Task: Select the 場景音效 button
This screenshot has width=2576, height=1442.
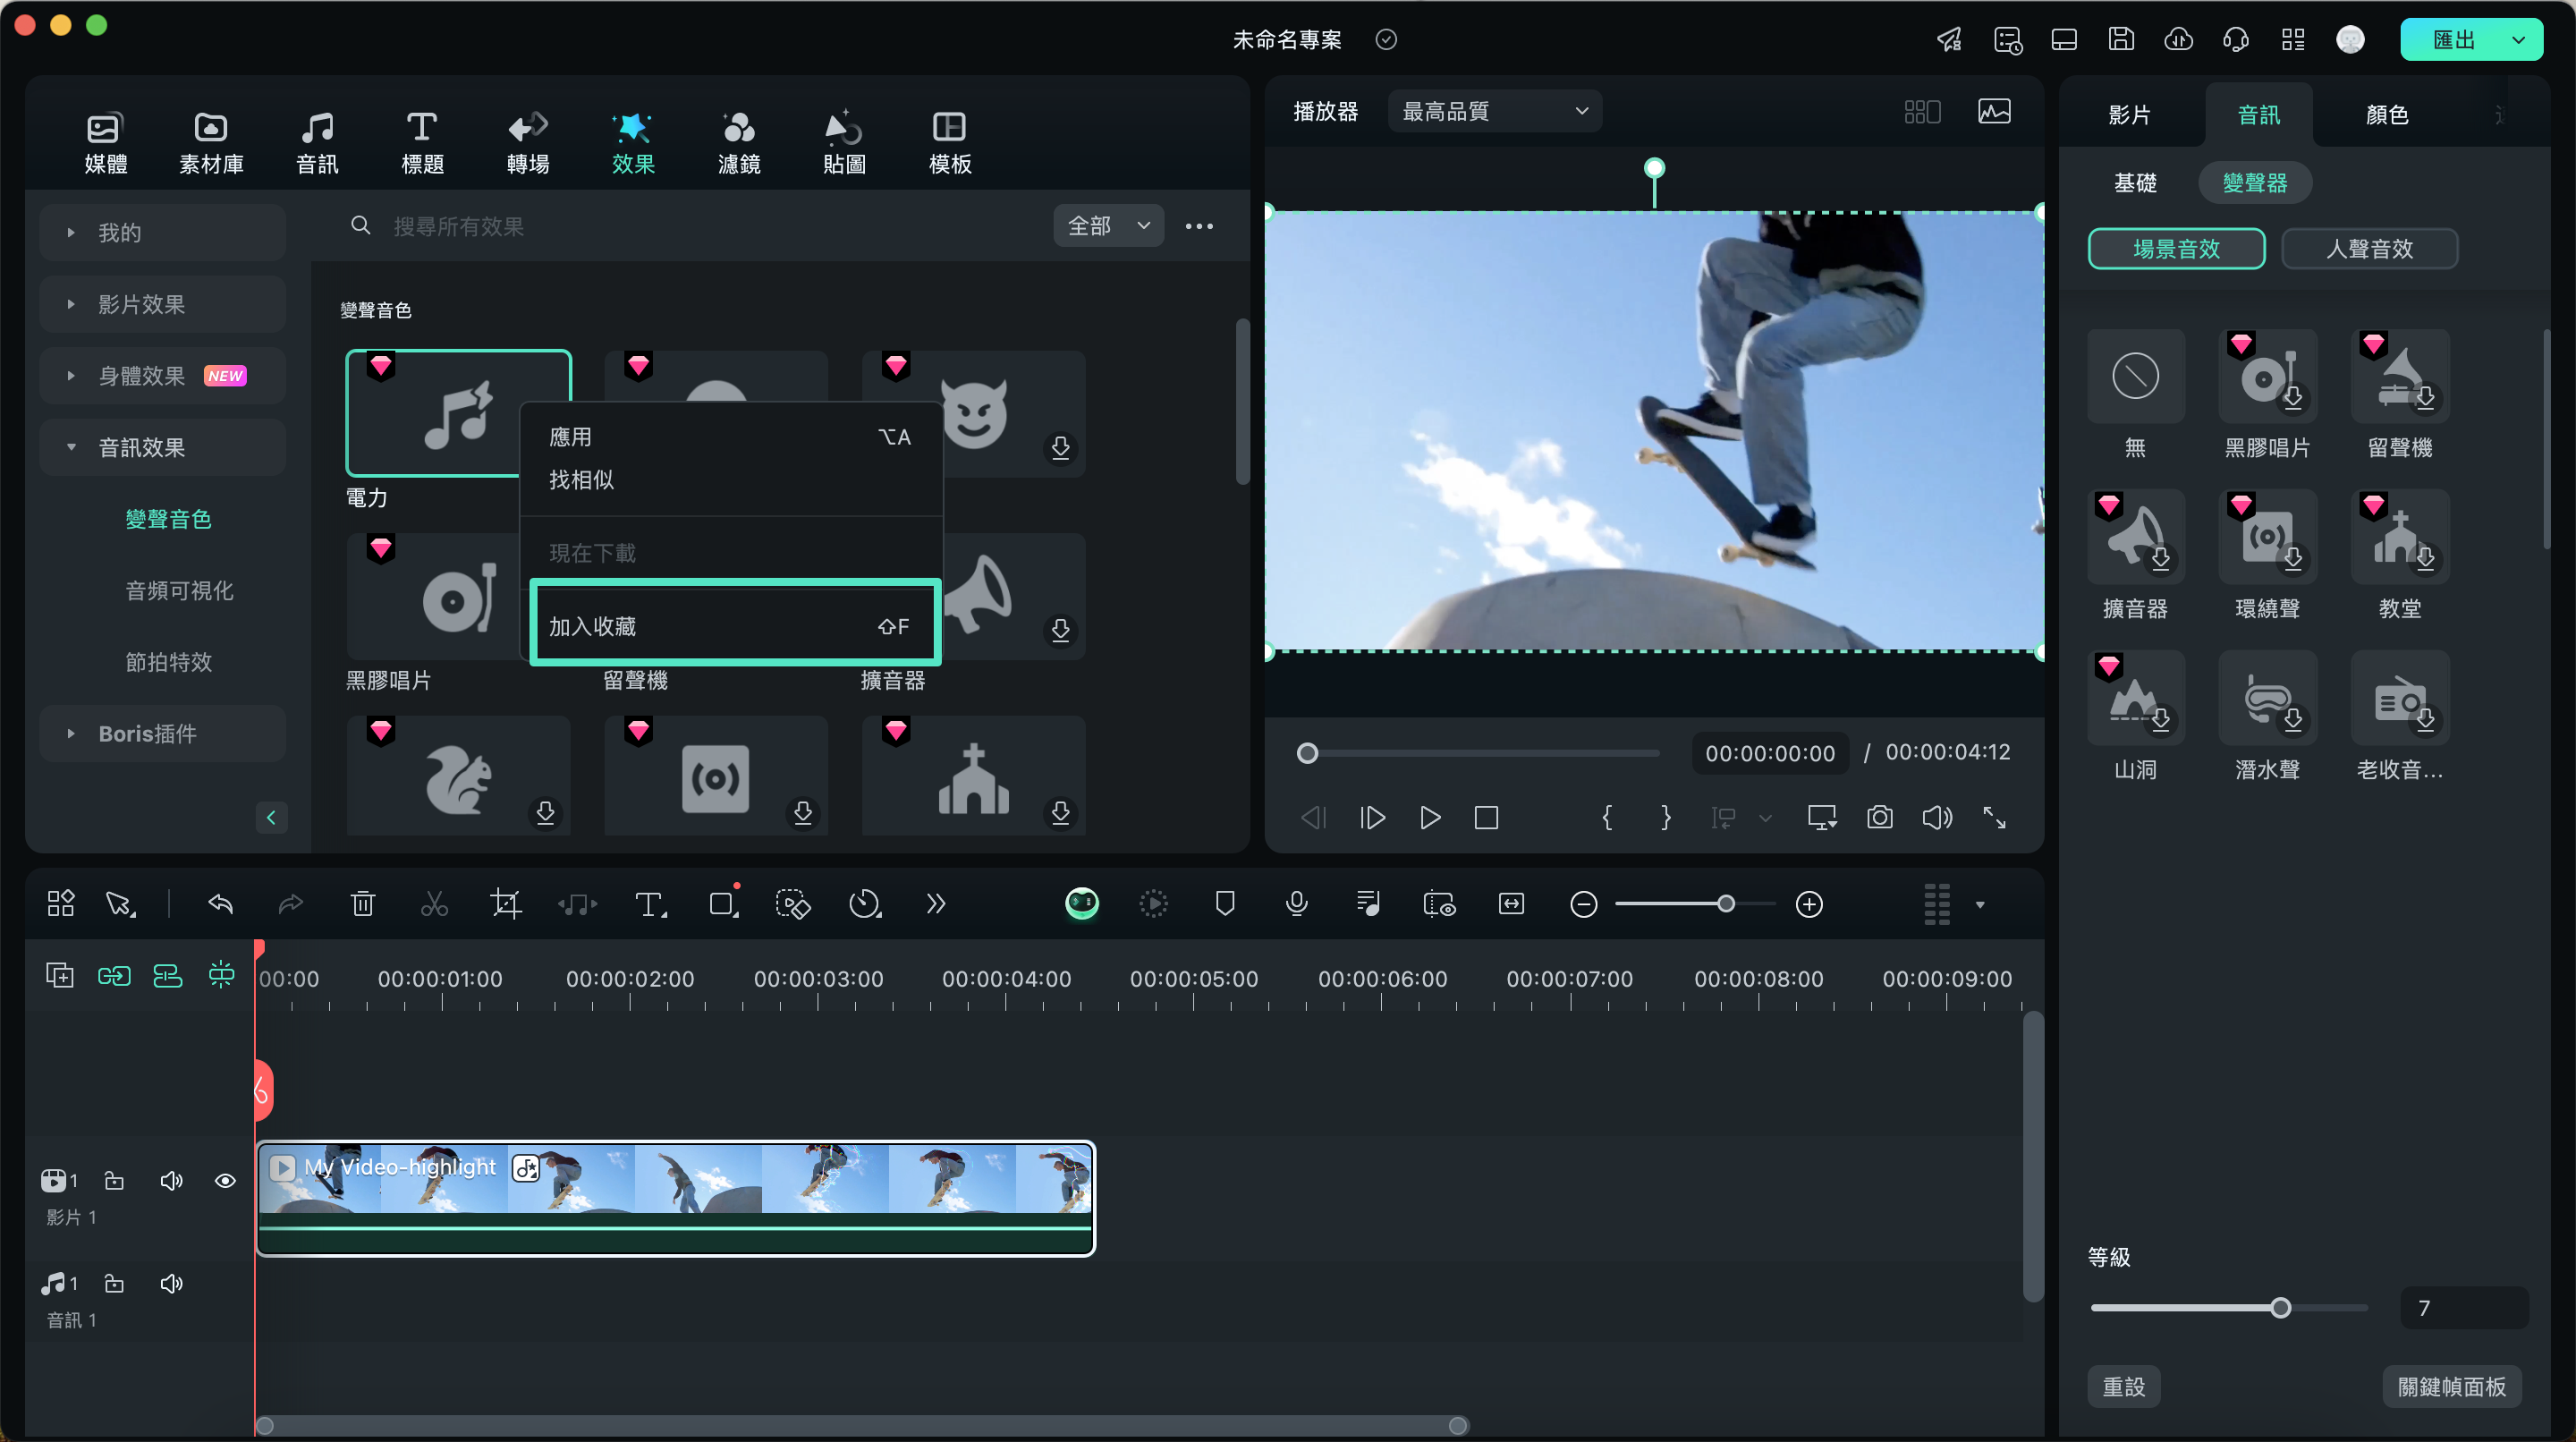Action: (2176, 248)
